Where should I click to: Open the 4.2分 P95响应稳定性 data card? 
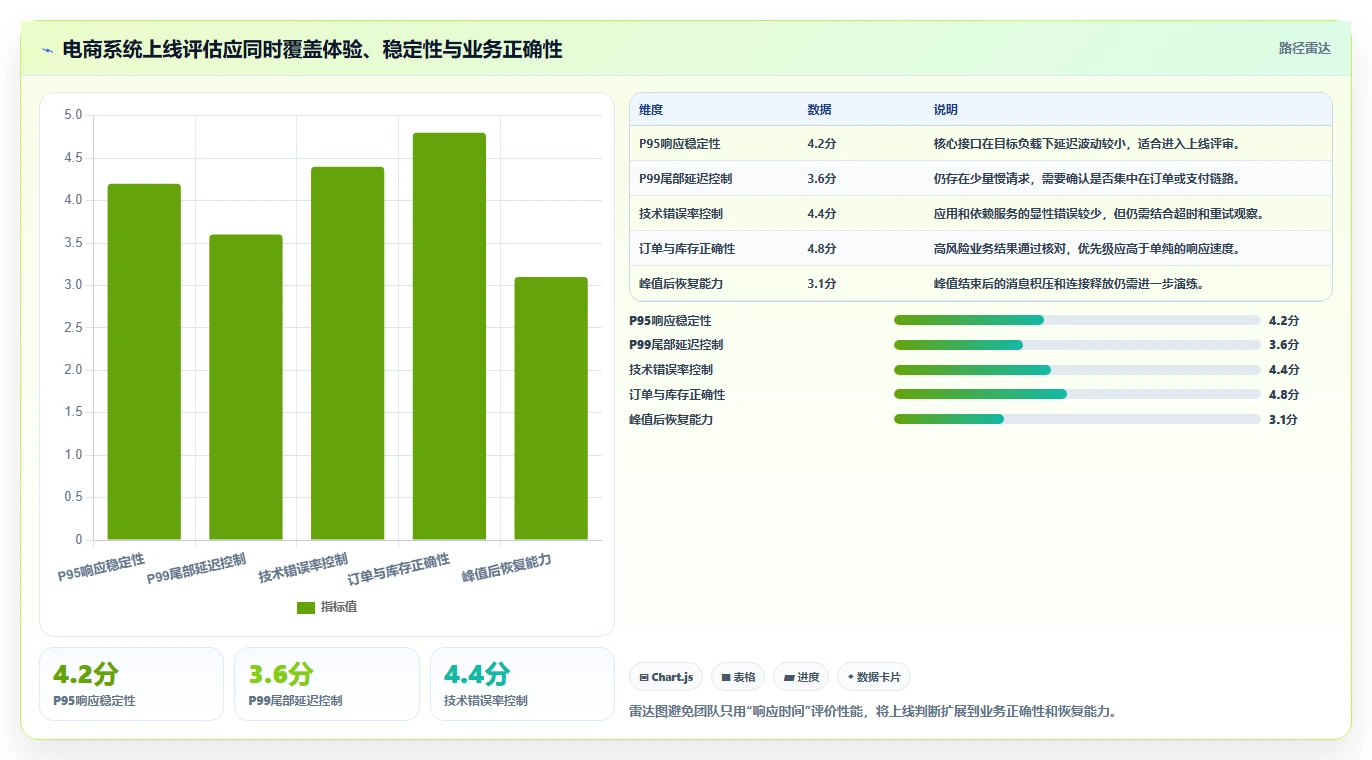[x=131, y=684]
